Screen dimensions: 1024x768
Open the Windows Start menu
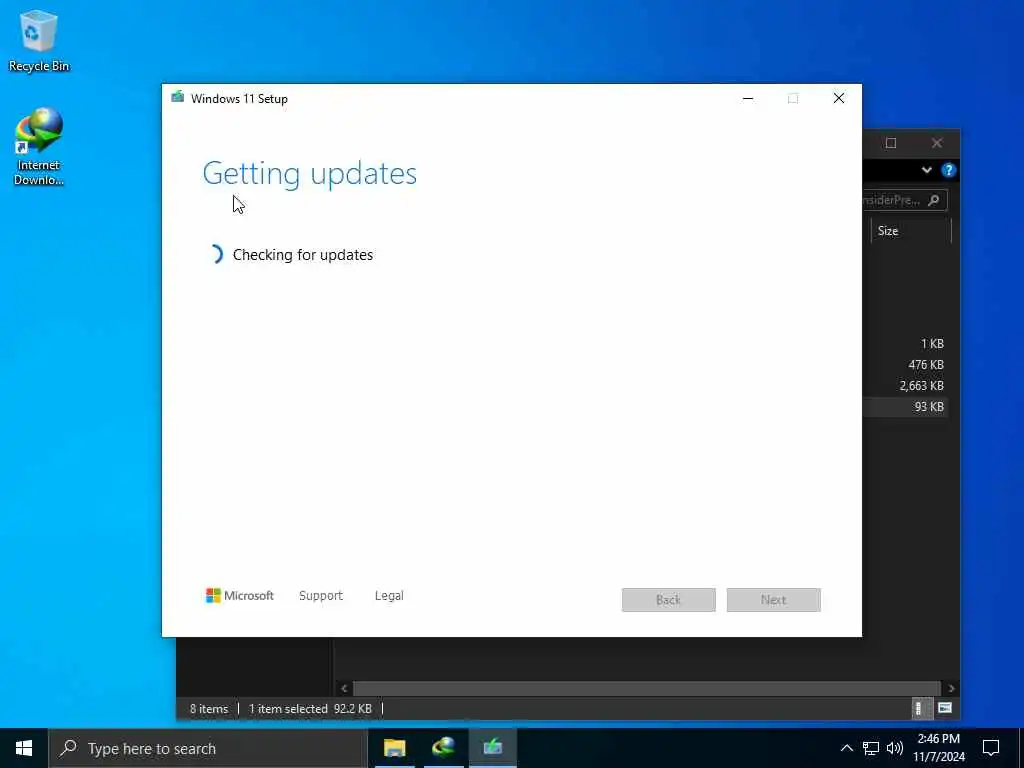[x=24, y=748]
